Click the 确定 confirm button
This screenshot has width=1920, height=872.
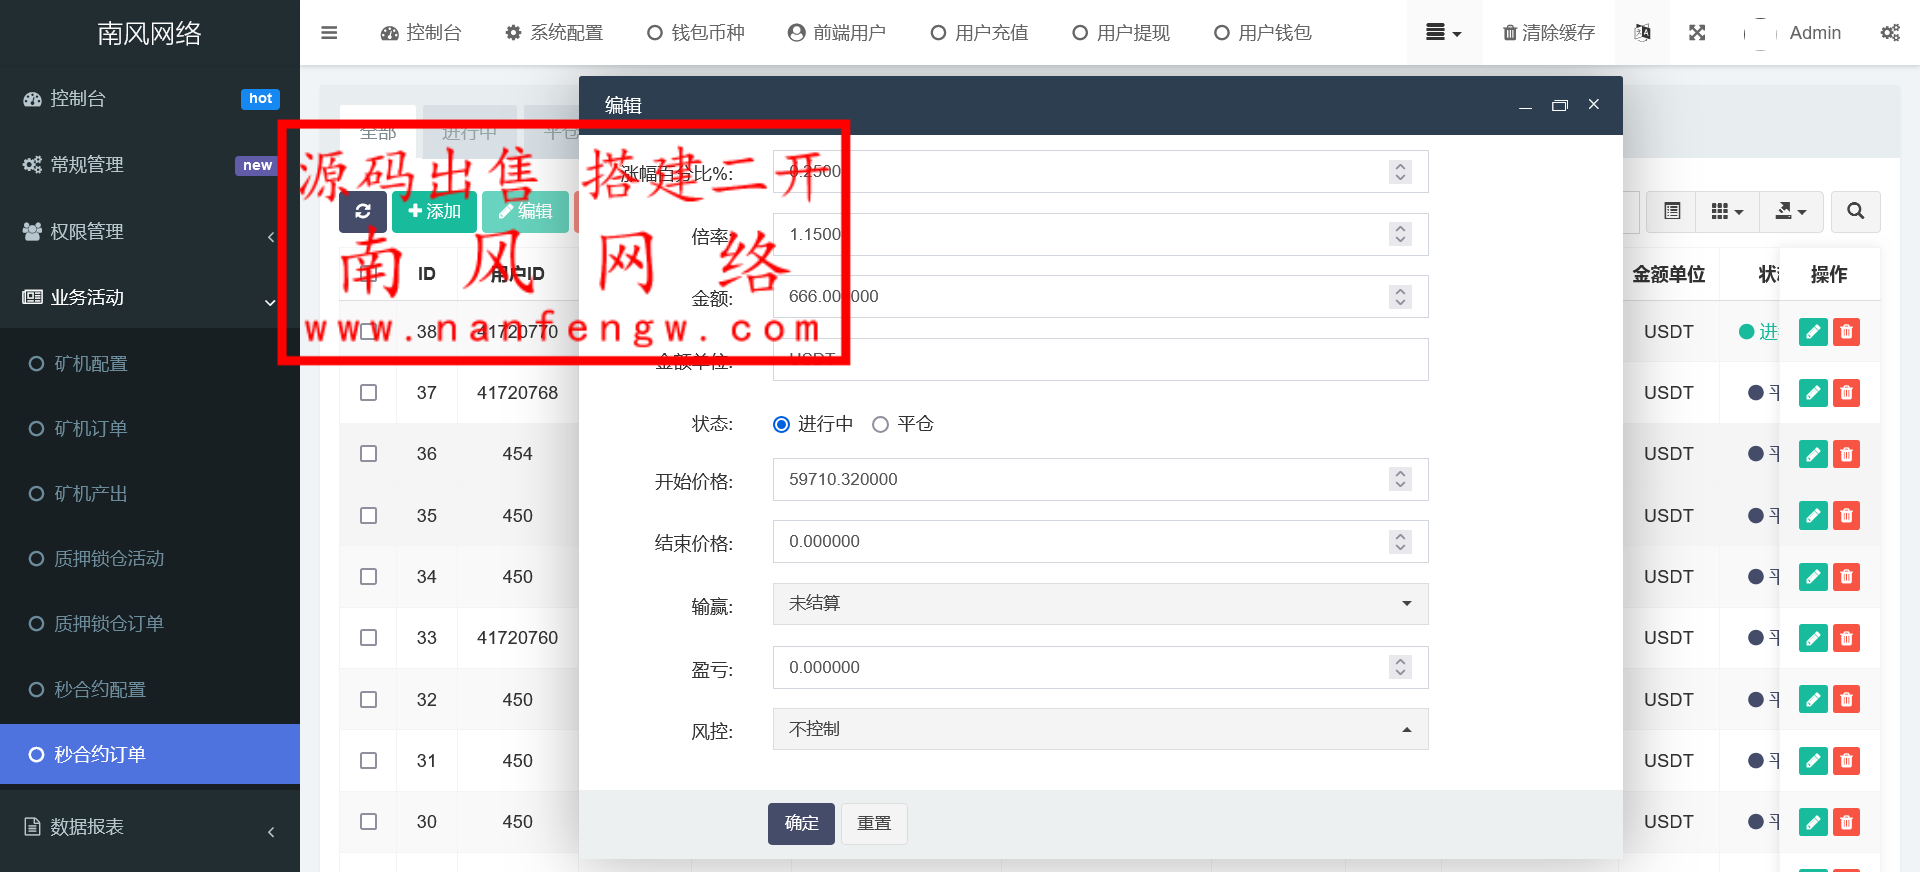coord(801,823)
